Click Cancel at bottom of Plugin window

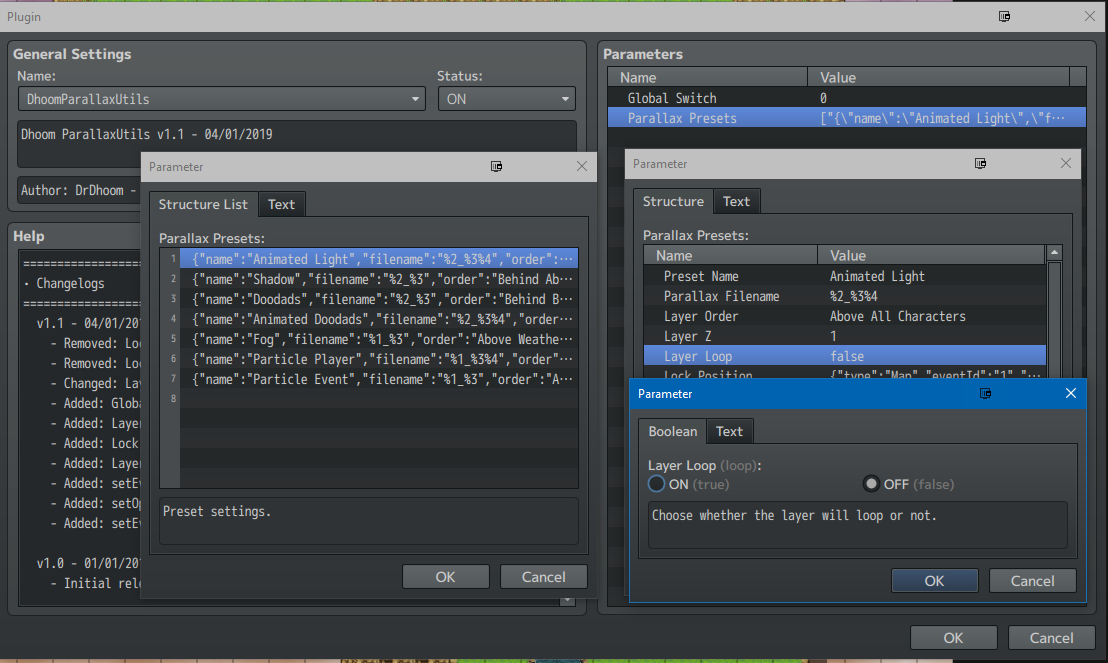[x=1051, y=638]
